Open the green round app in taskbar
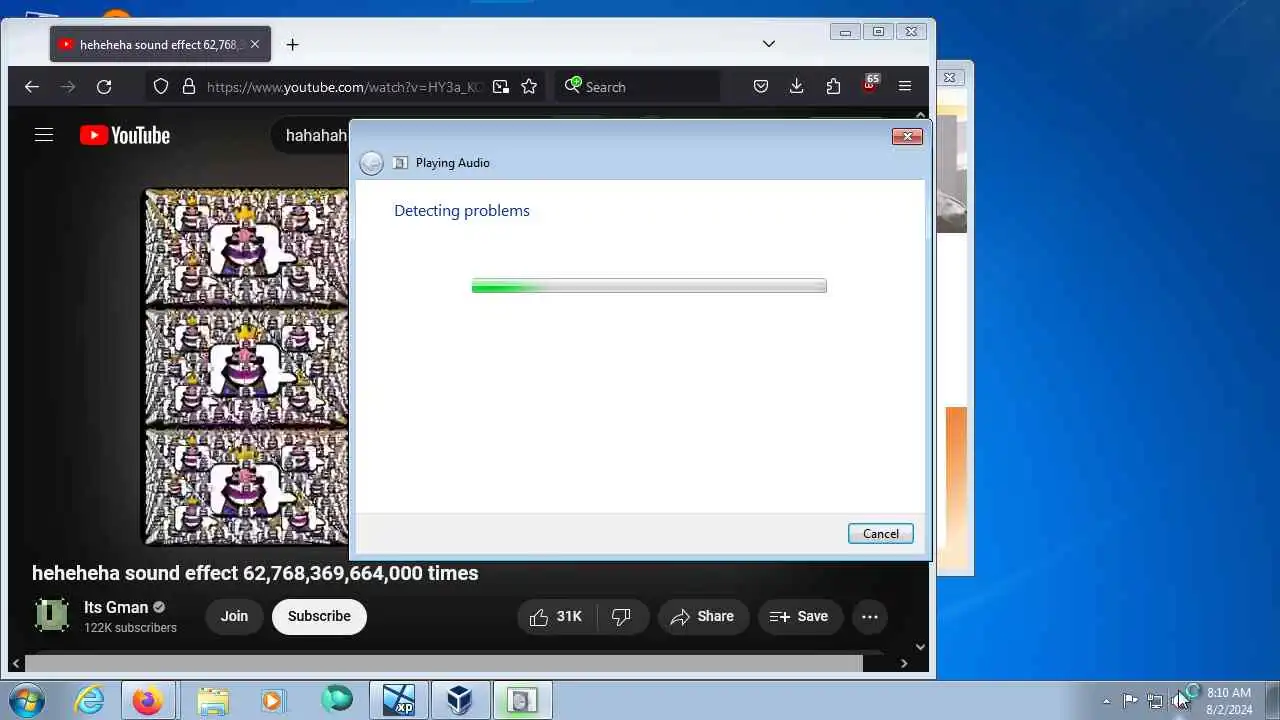The height and width of the screenshot is (720, 1280). coord(337,700)
